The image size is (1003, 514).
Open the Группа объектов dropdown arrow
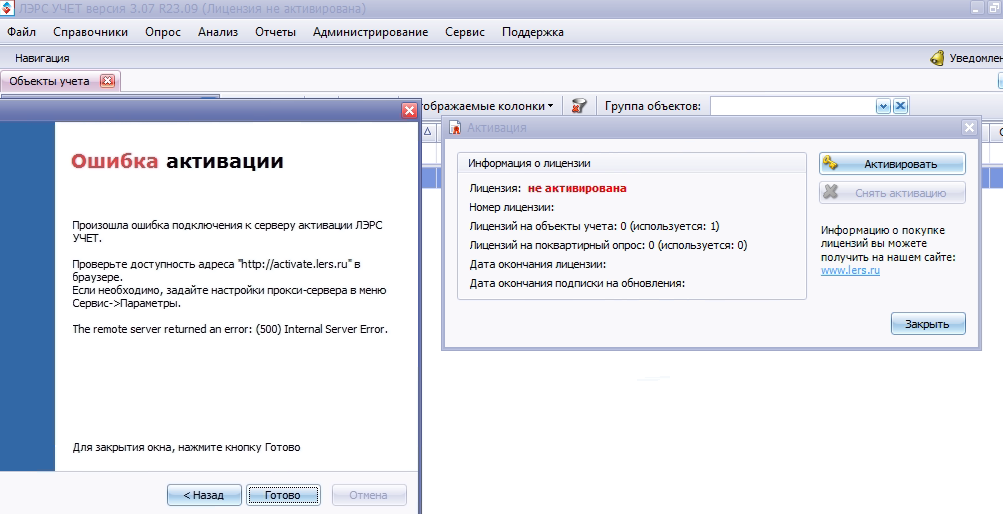click(883, 106)
